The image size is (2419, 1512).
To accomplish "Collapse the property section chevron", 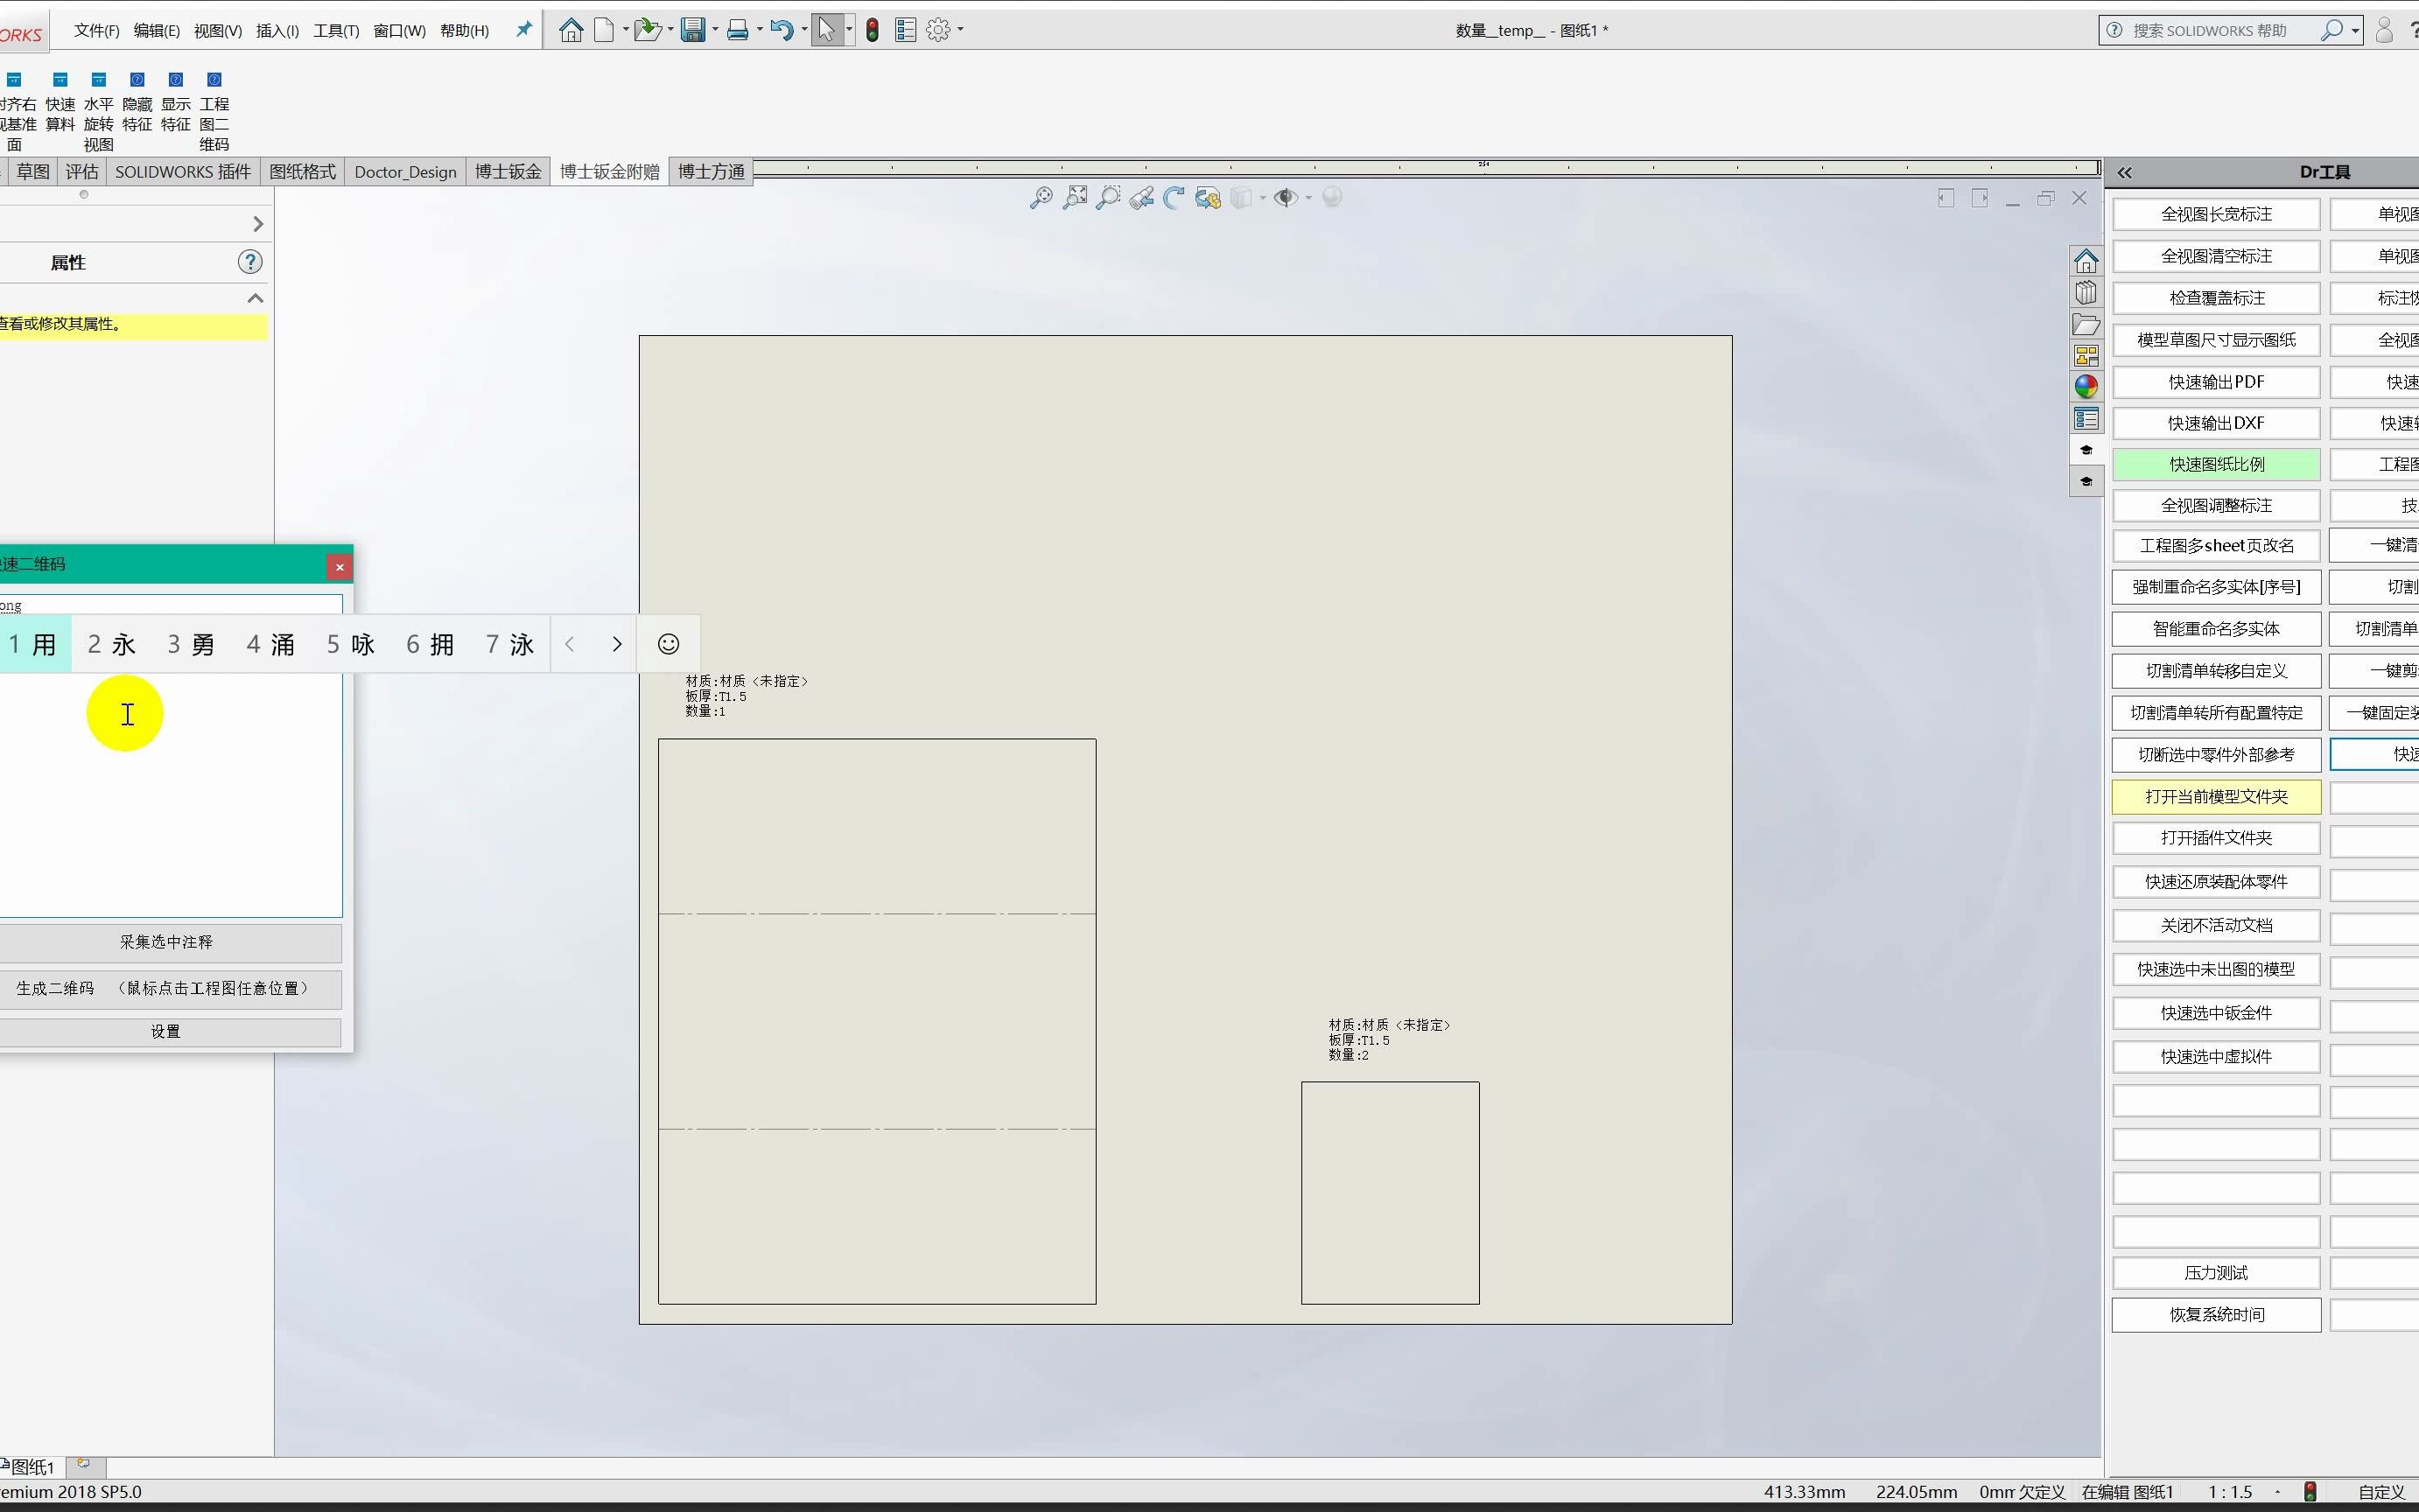I will click(x=256, y=298).
